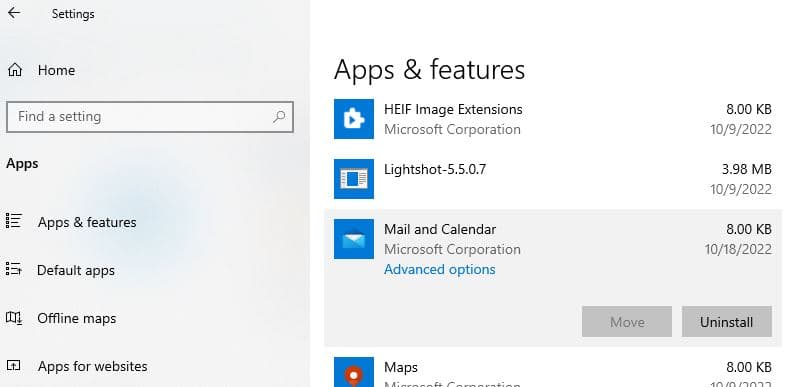Click the Settings window title text
The height and width of the screenshot is (387, 789).
point(73,14)
